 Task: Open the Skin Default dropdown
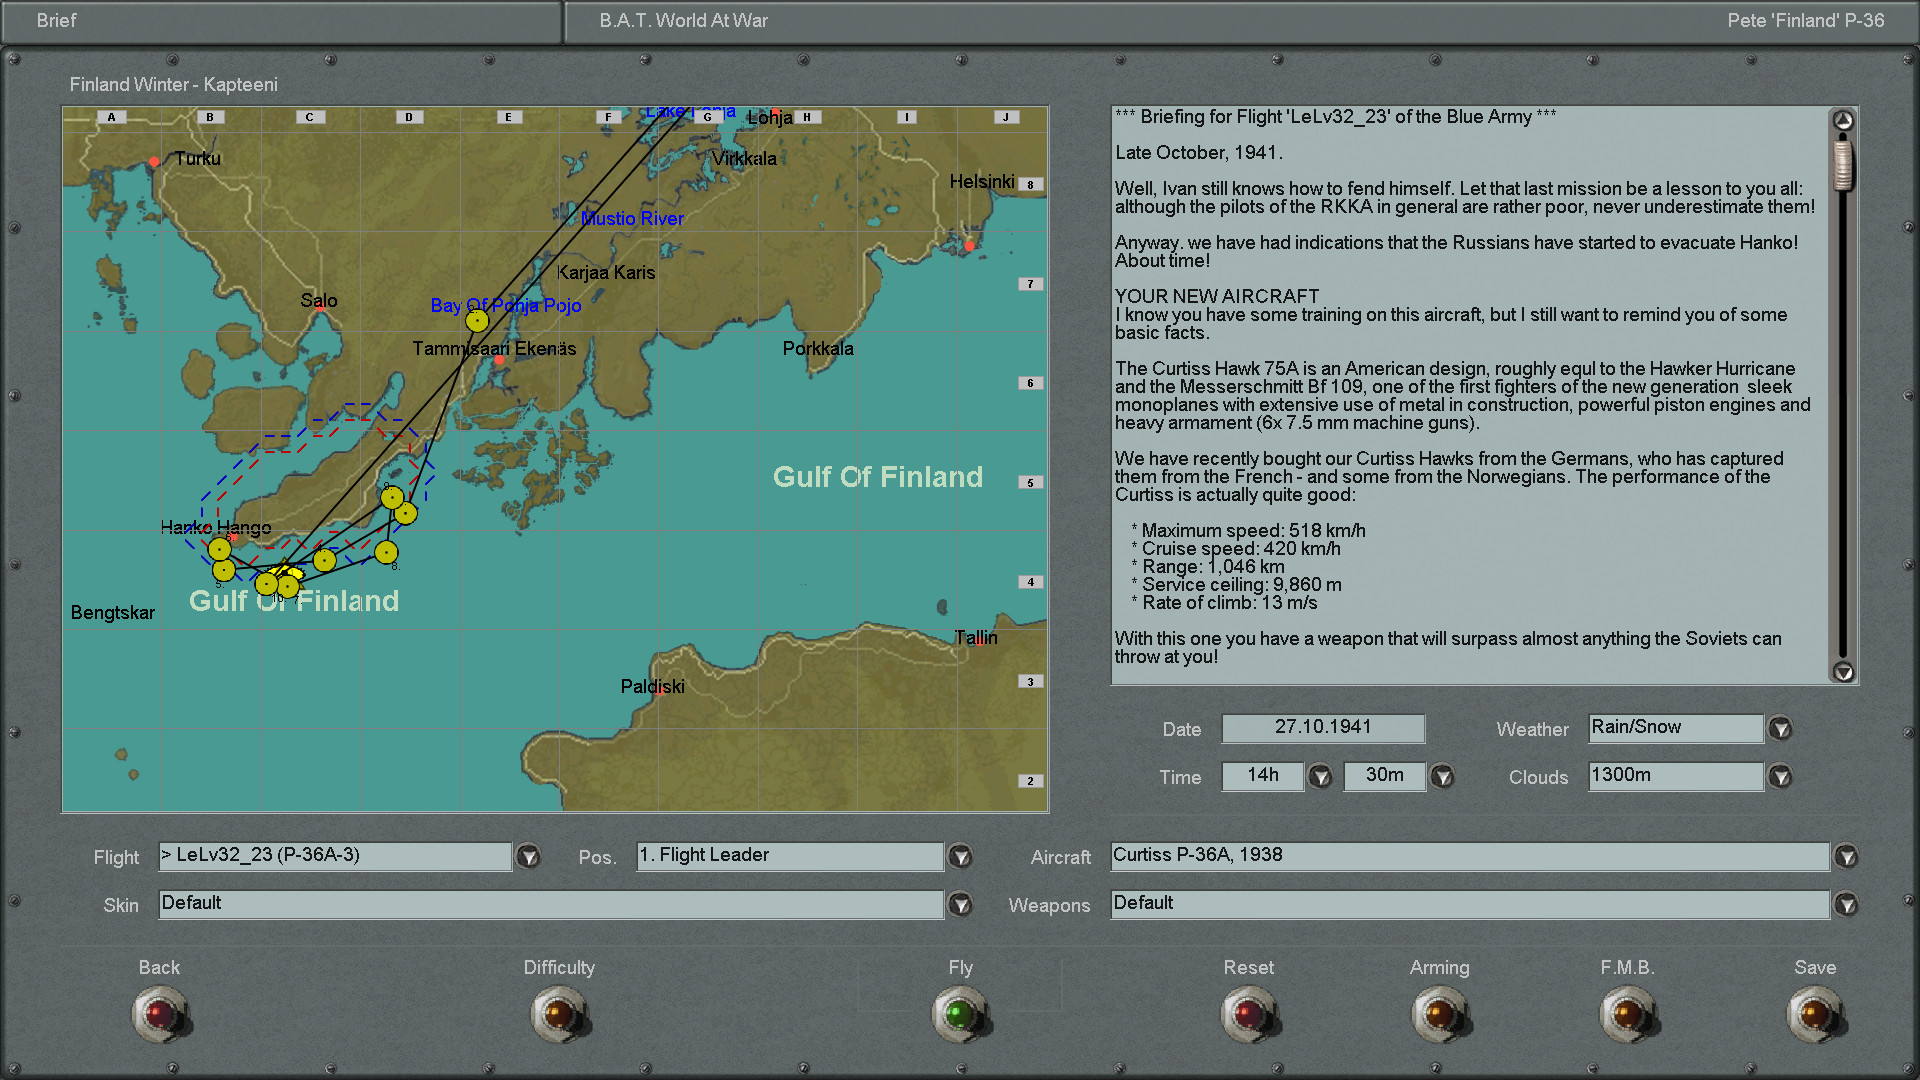click(960, 905)
